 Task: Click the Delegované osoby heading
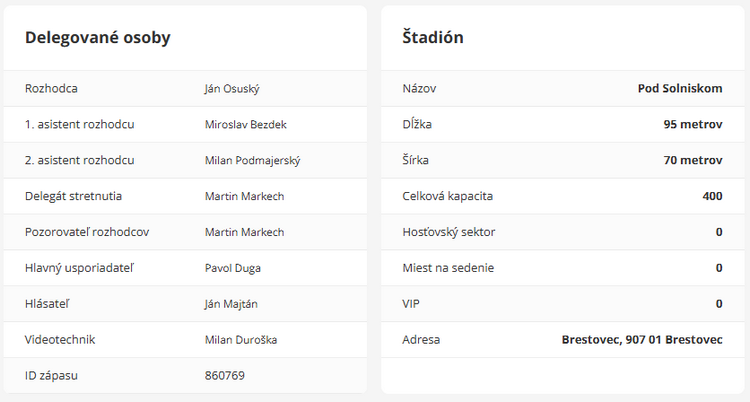[x=97, y=38]
